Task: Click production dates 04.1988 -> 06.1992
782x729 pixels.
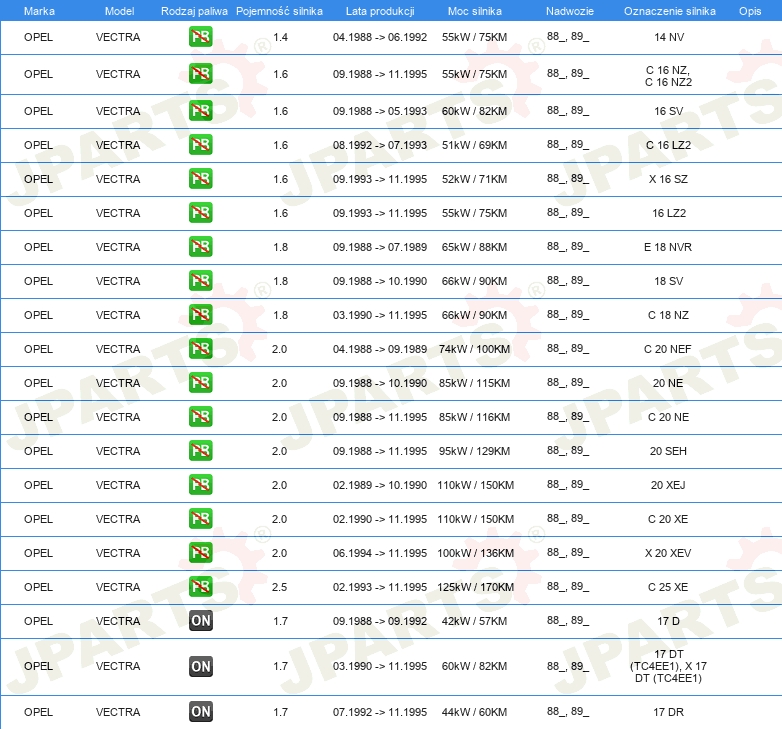Action: click(380, 37)
